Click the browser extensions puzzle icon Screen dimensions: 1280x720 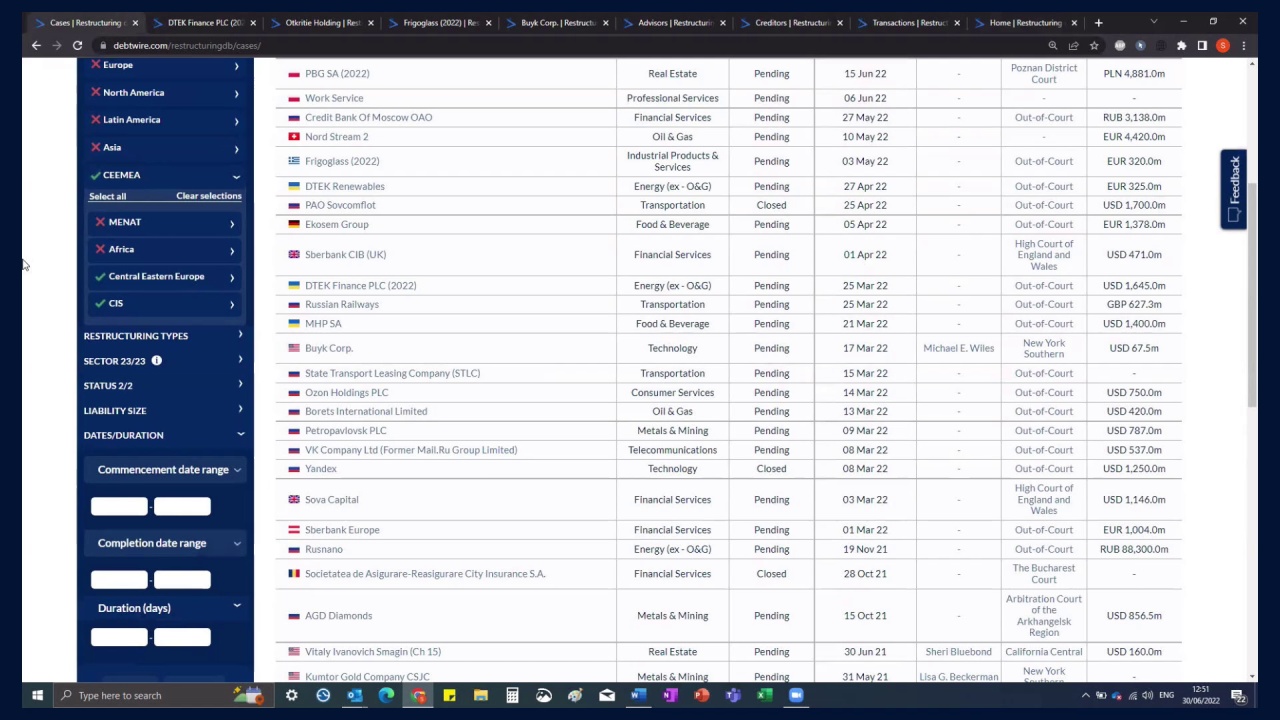point(1182,45)
